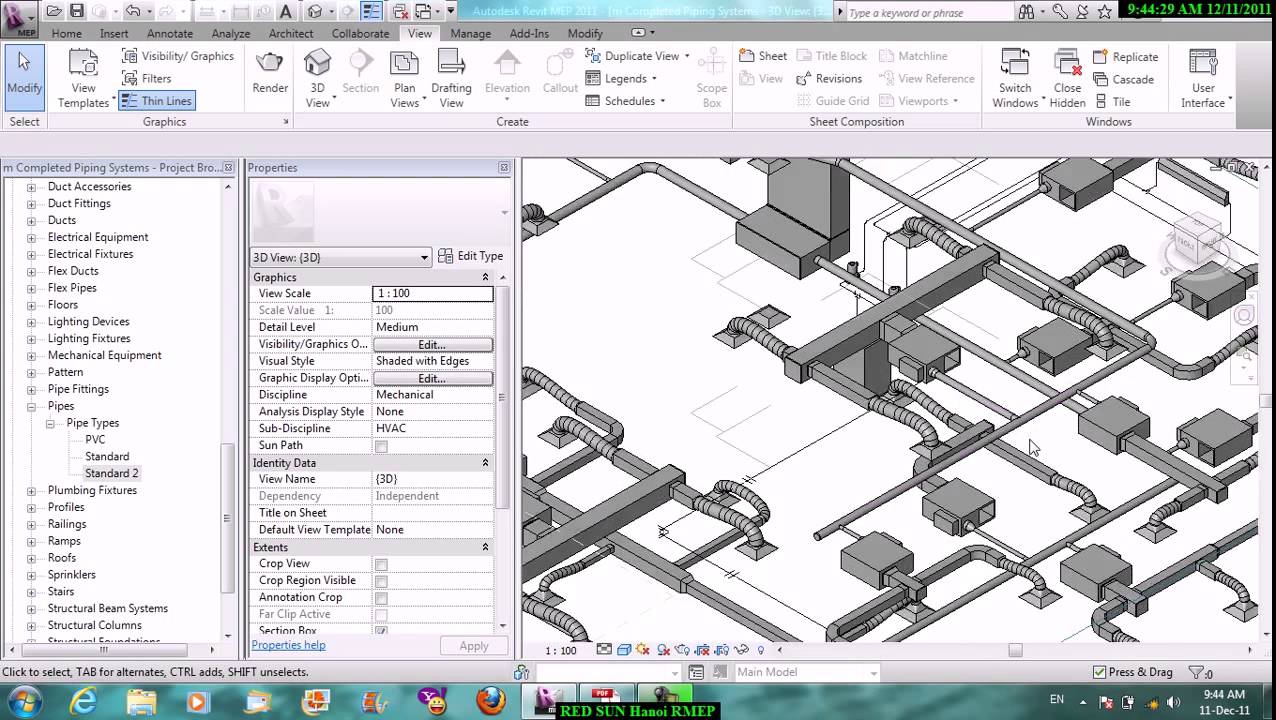Open Legends dropdown
1276x720 pixels.
pyautogui.click(x=621, y=78)
